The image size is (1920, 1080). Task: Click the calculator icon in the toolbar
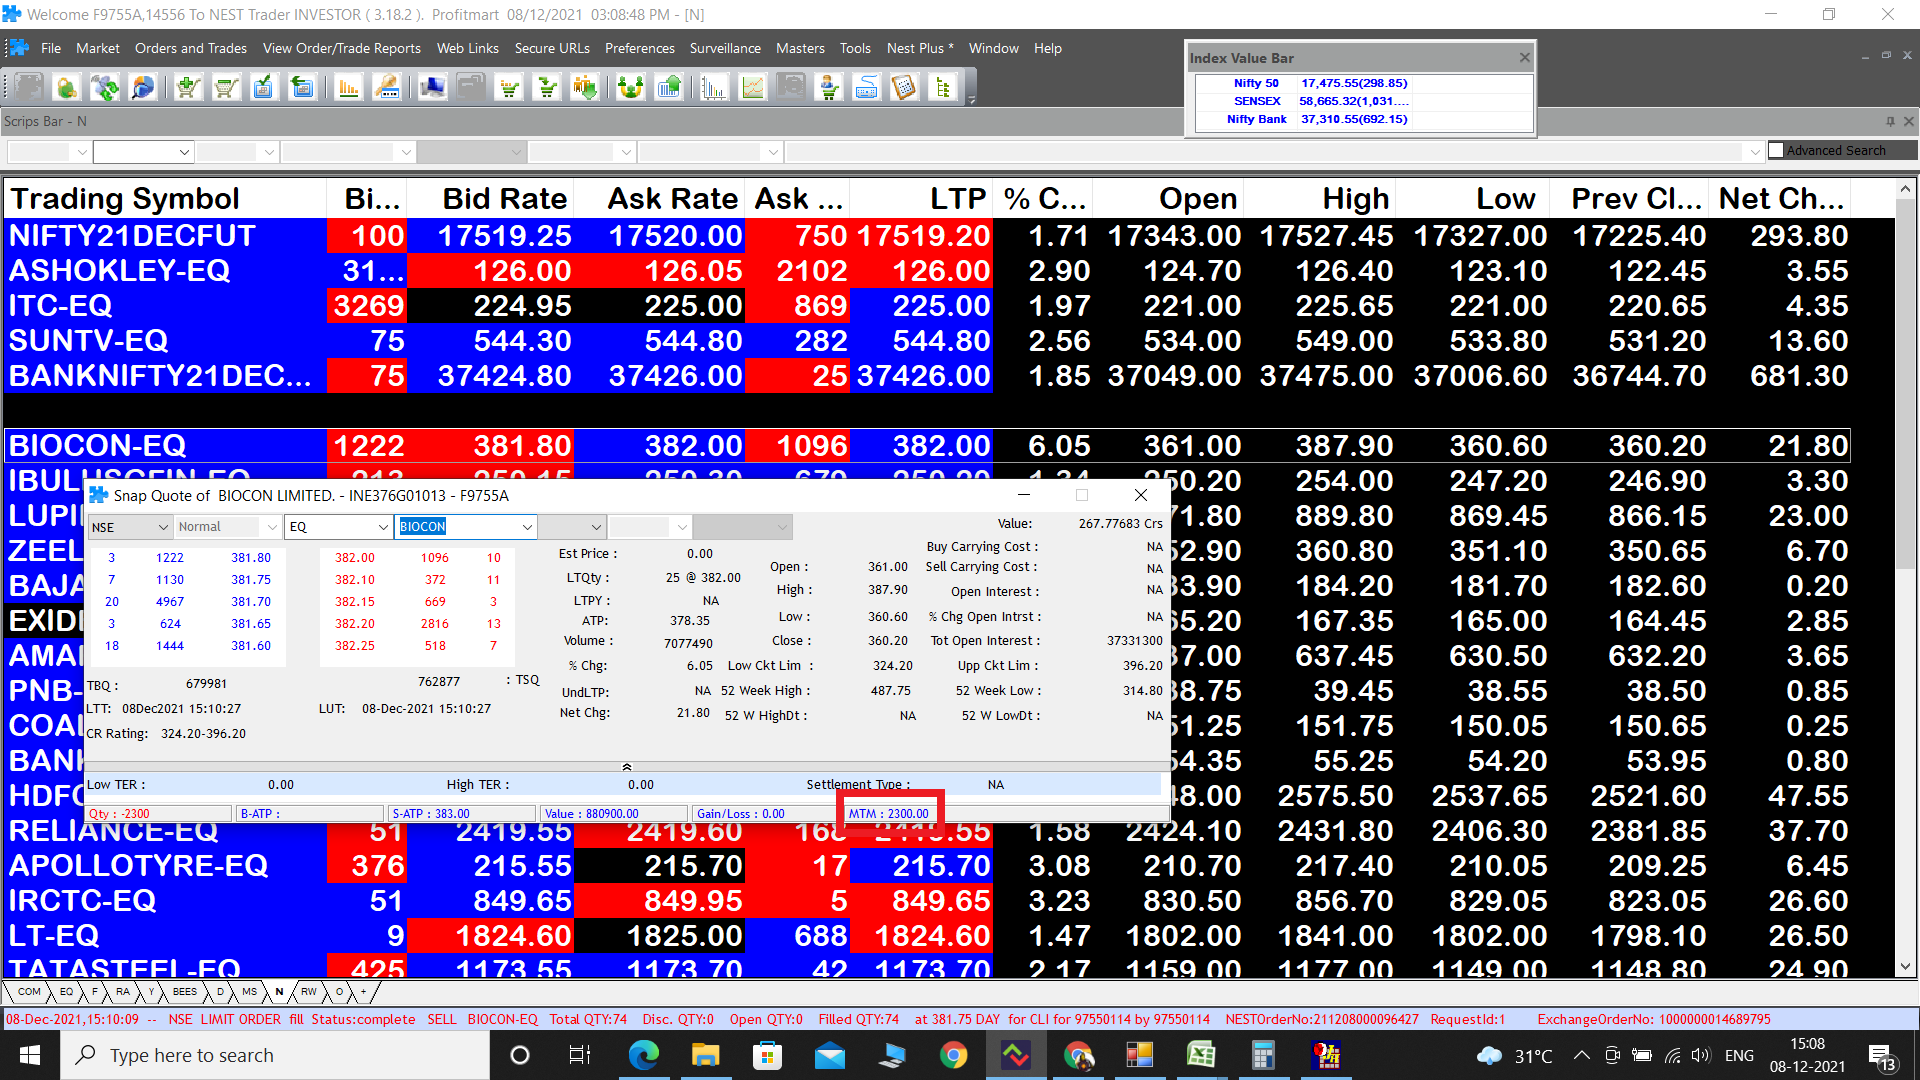[904, 88]
